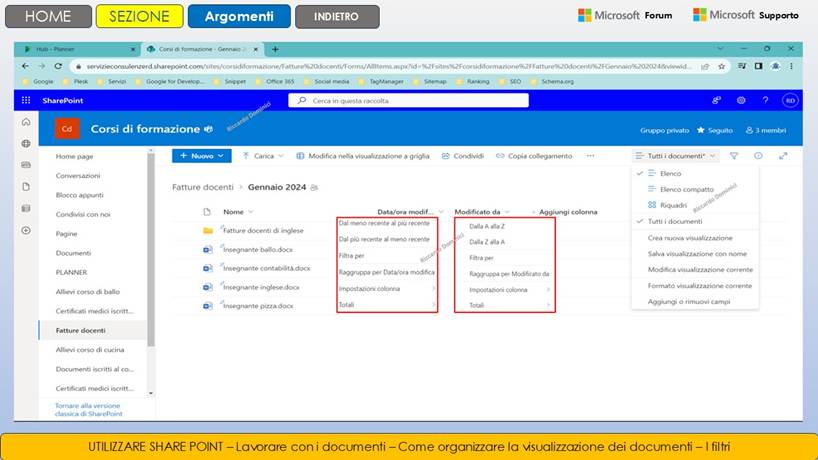Open the browser three-dot menu

pyautogui.click(x=791, y=66)
